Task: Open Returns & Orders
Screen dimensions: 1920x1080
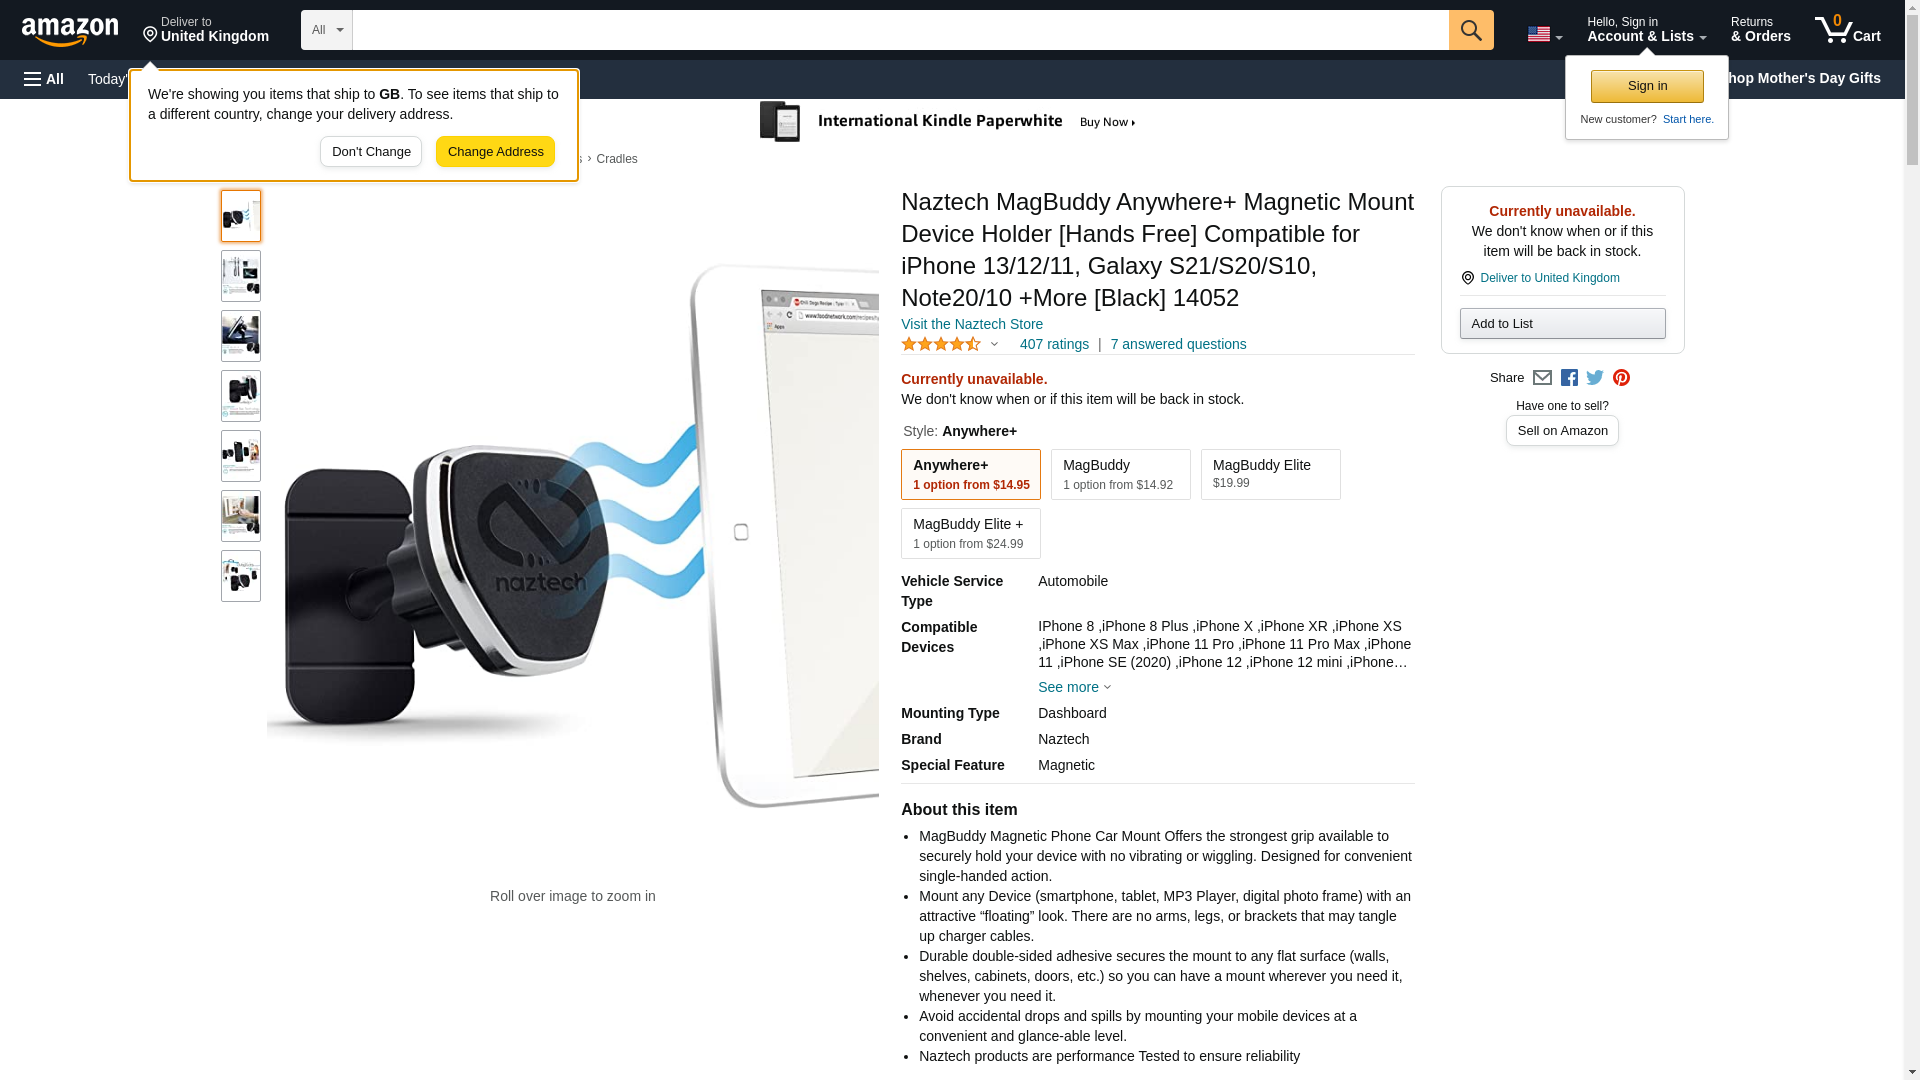Action: [1760, 30]
